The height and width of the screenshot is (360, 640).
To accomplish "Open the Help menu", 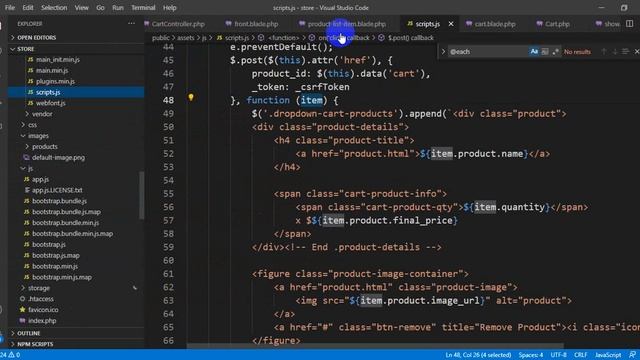I will click(x=169, y=8).
